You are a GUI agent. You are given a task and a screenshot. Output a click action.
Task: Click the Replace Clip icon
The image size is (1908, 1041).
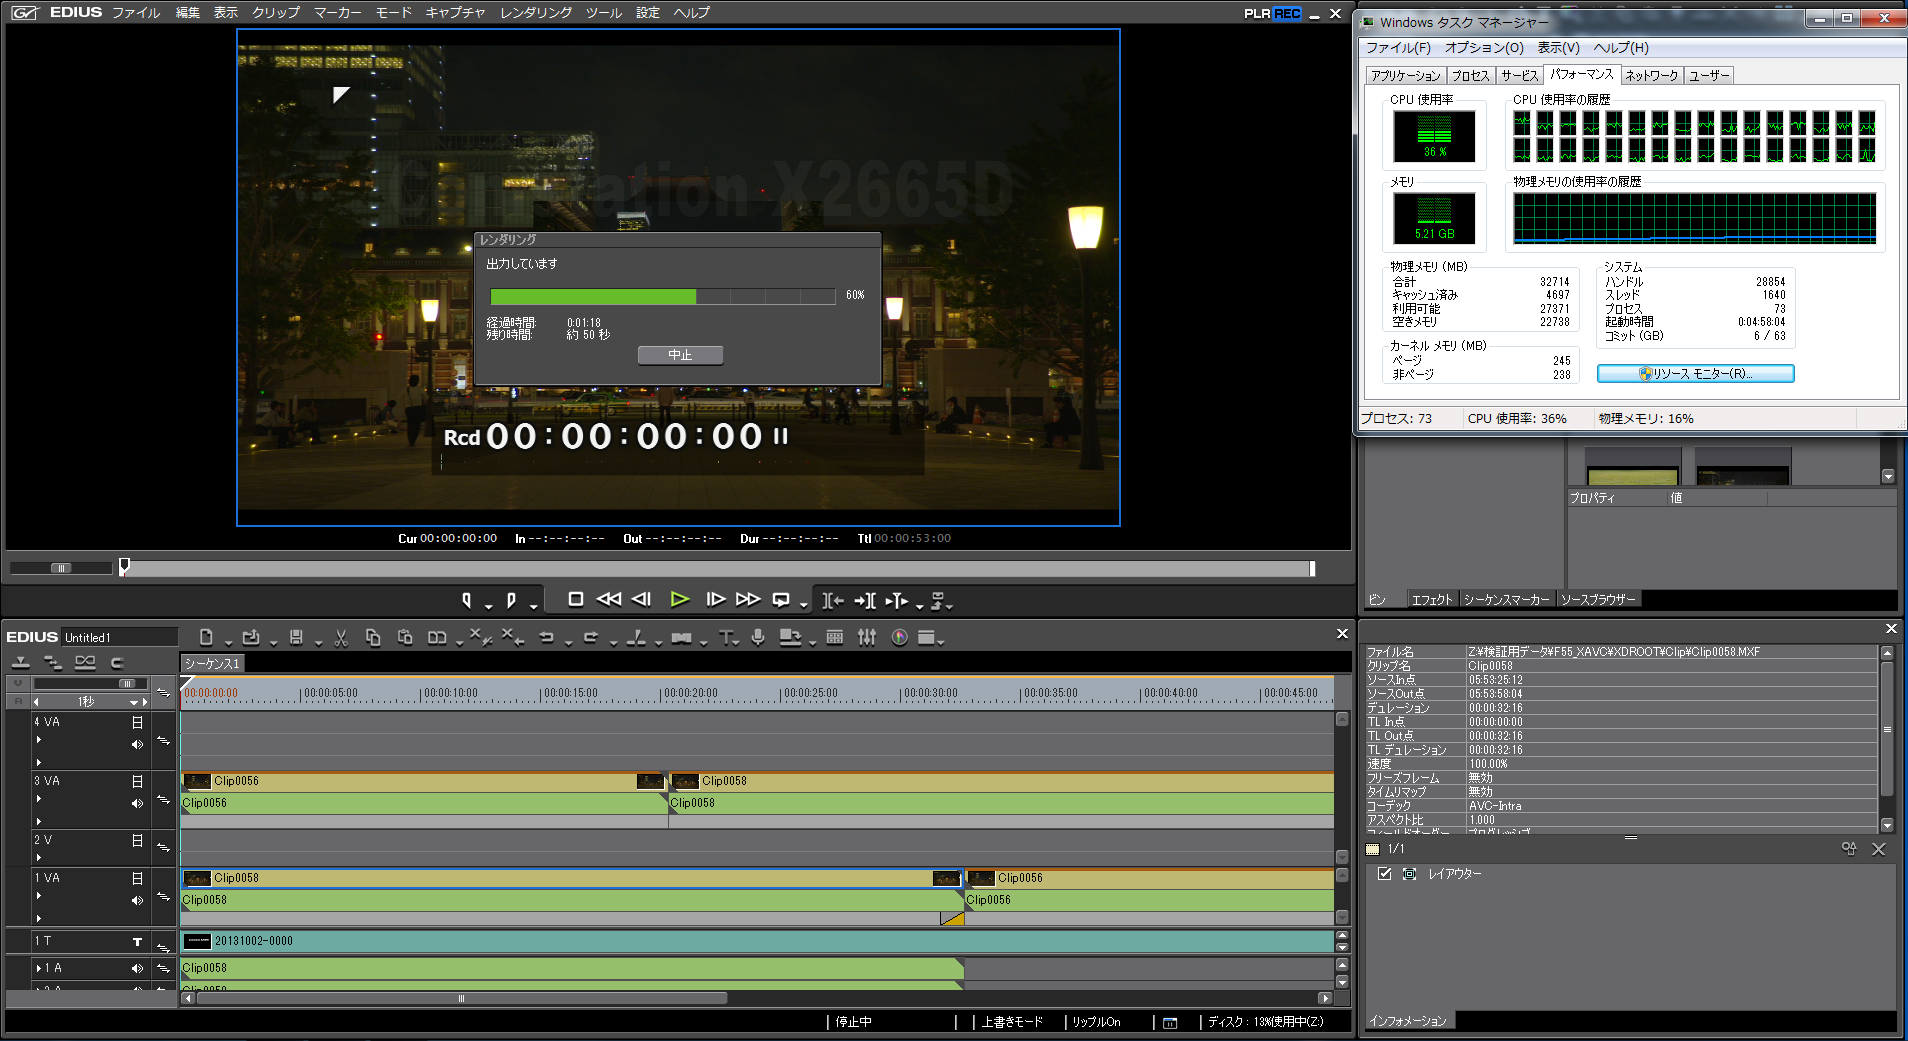pyautogui.click(x=437, y=637)
